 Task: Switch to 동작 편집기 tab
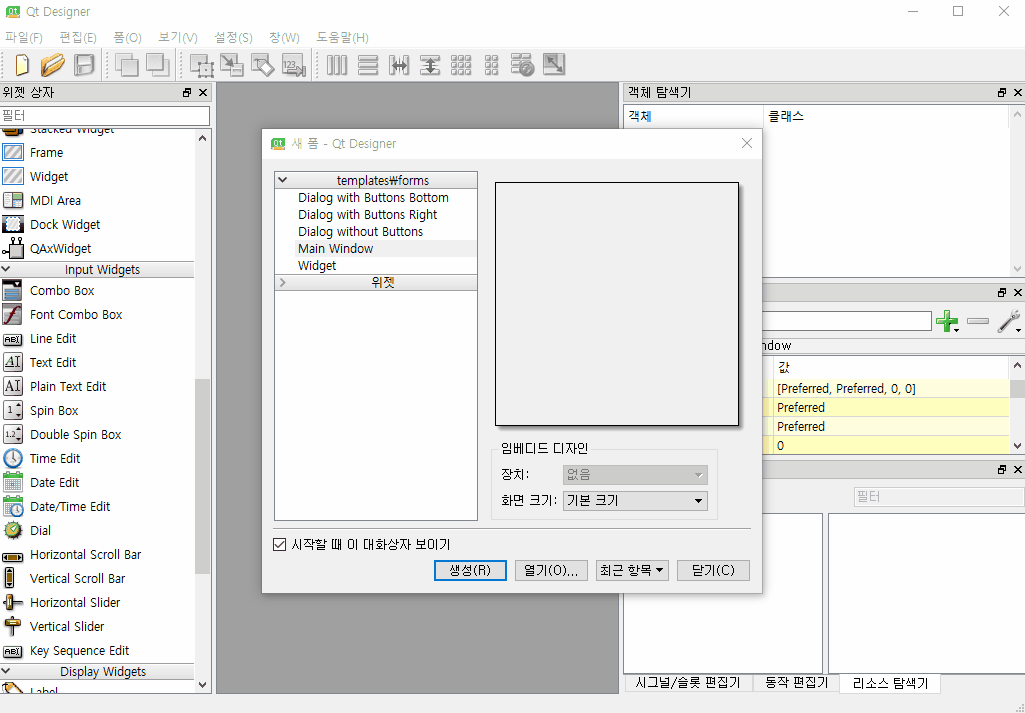coord(796,683)
